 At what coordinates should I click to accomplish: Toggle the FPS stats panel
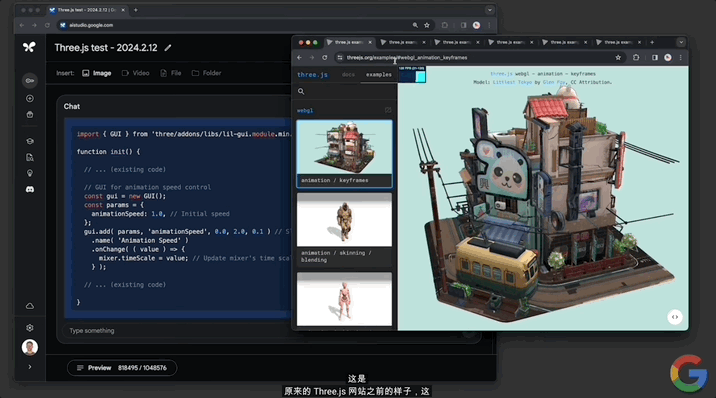(412, 75)
